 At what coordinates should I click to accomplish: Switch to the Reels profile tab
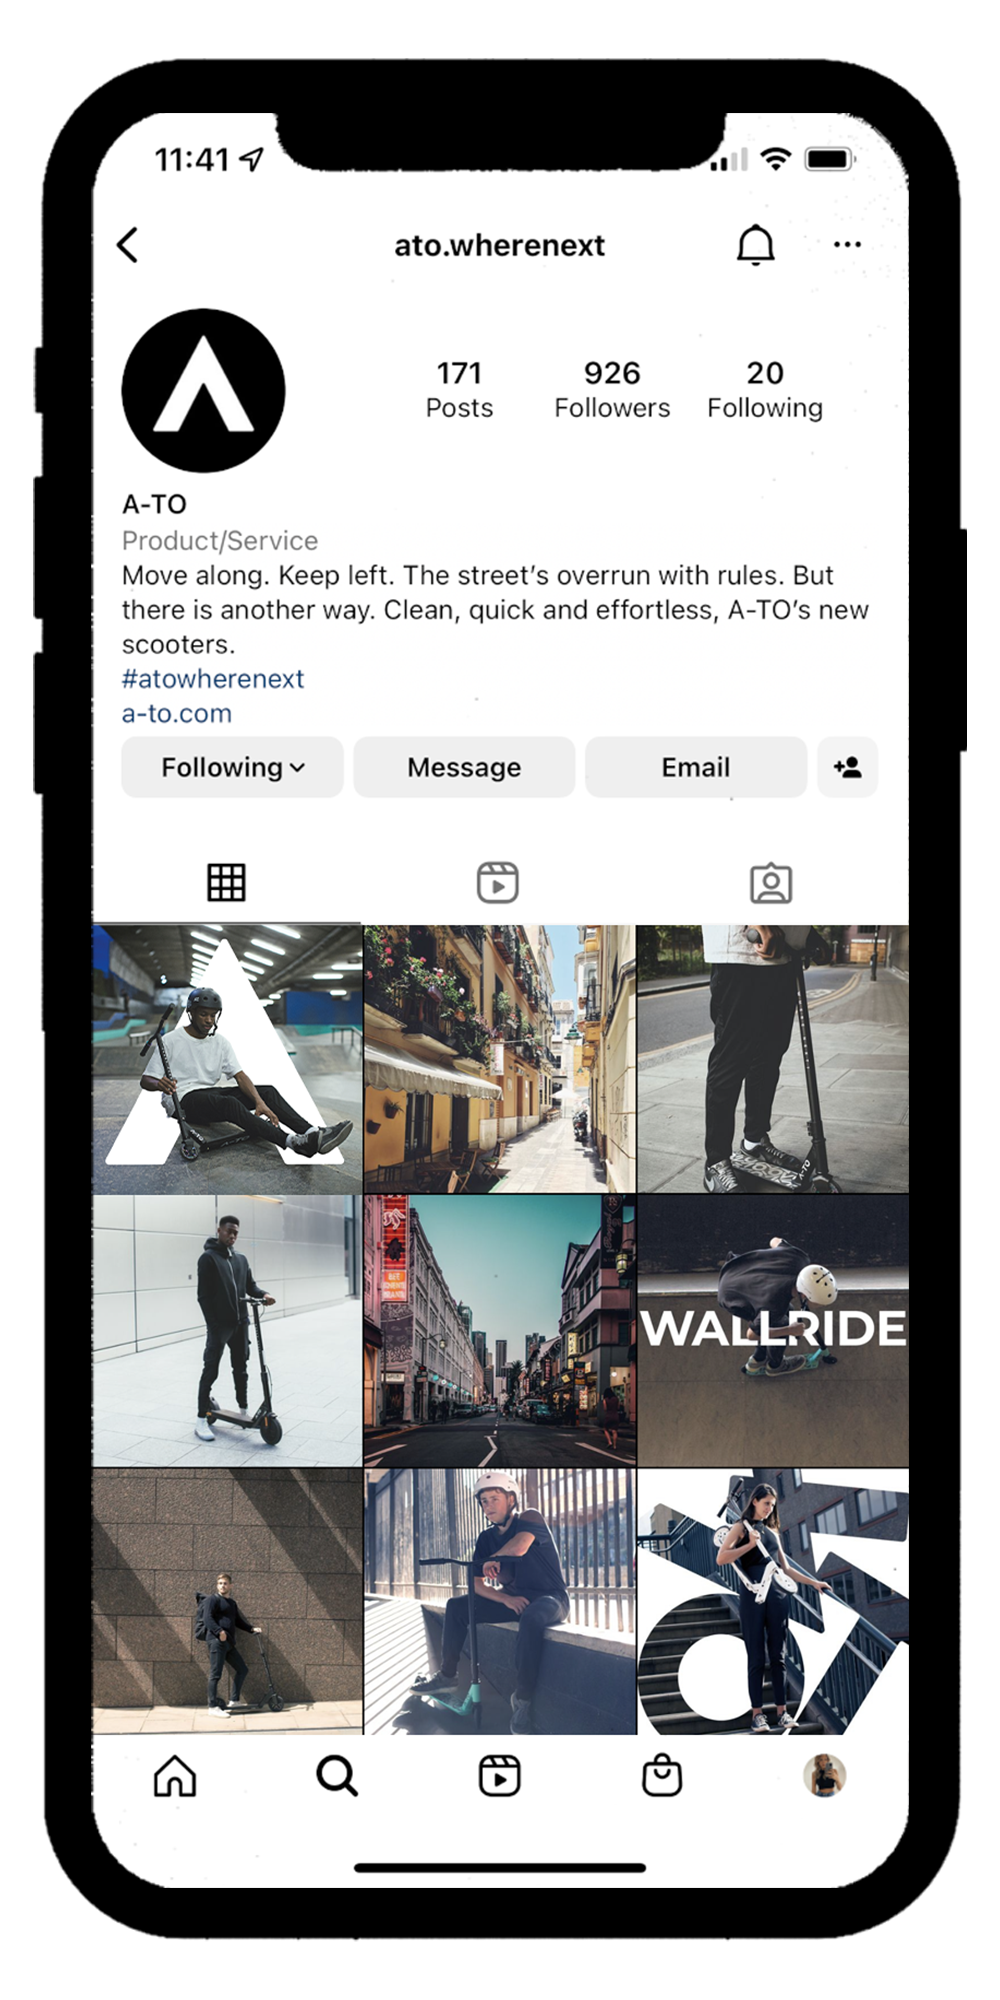pos(498,882)
